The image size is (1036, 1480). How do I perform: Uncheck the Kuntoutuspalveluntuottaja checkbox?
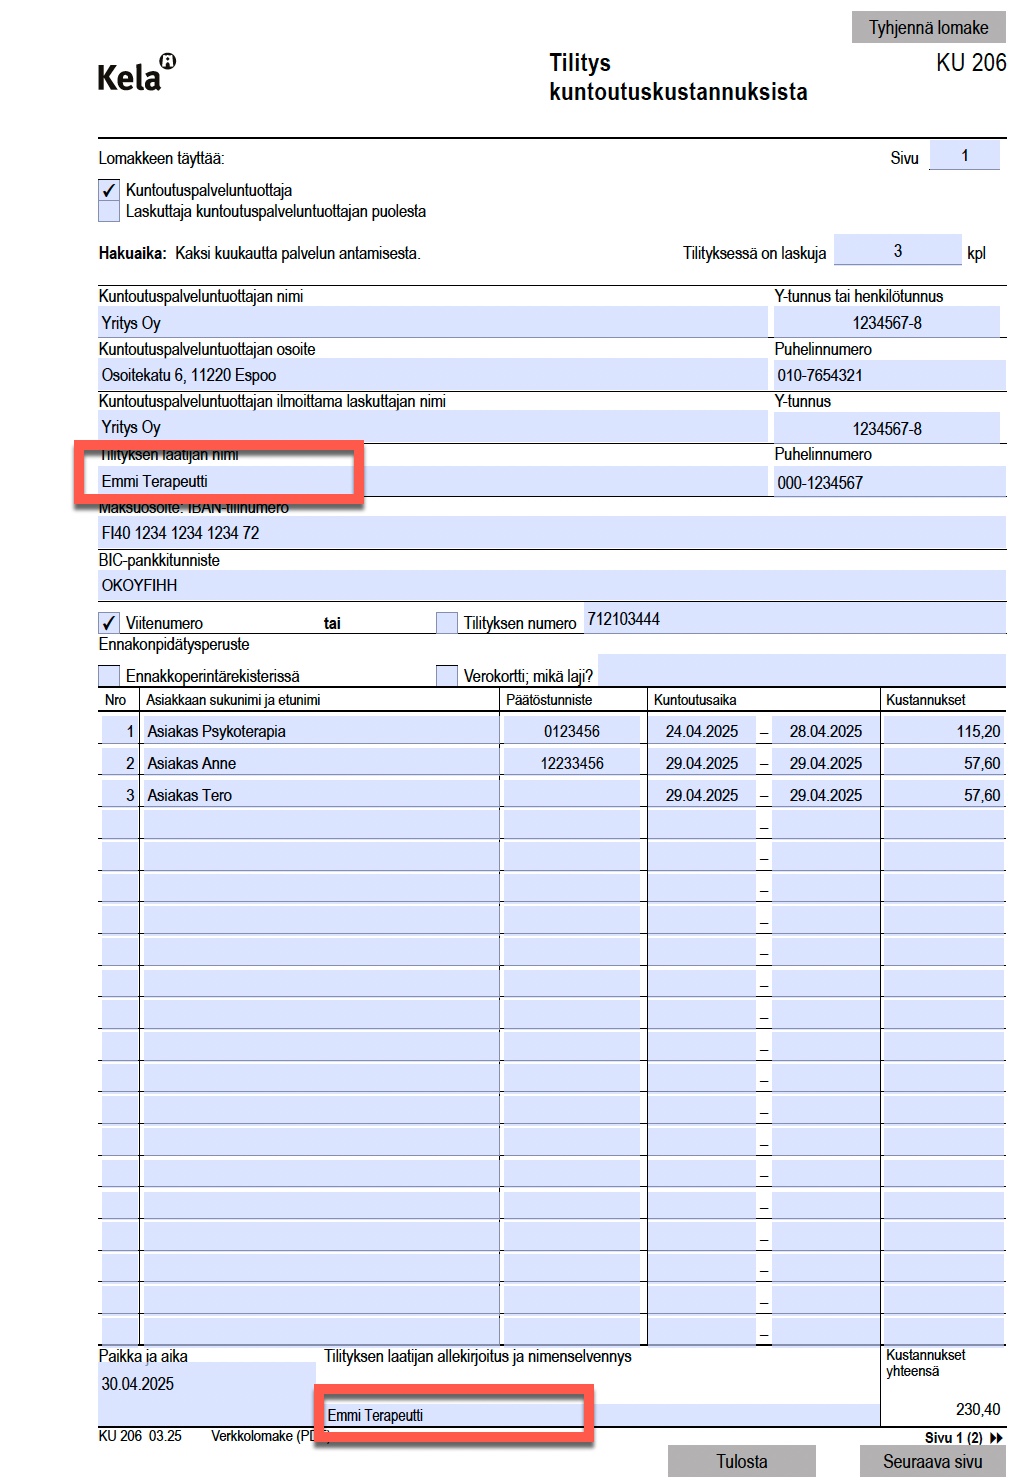pos(109,190)
